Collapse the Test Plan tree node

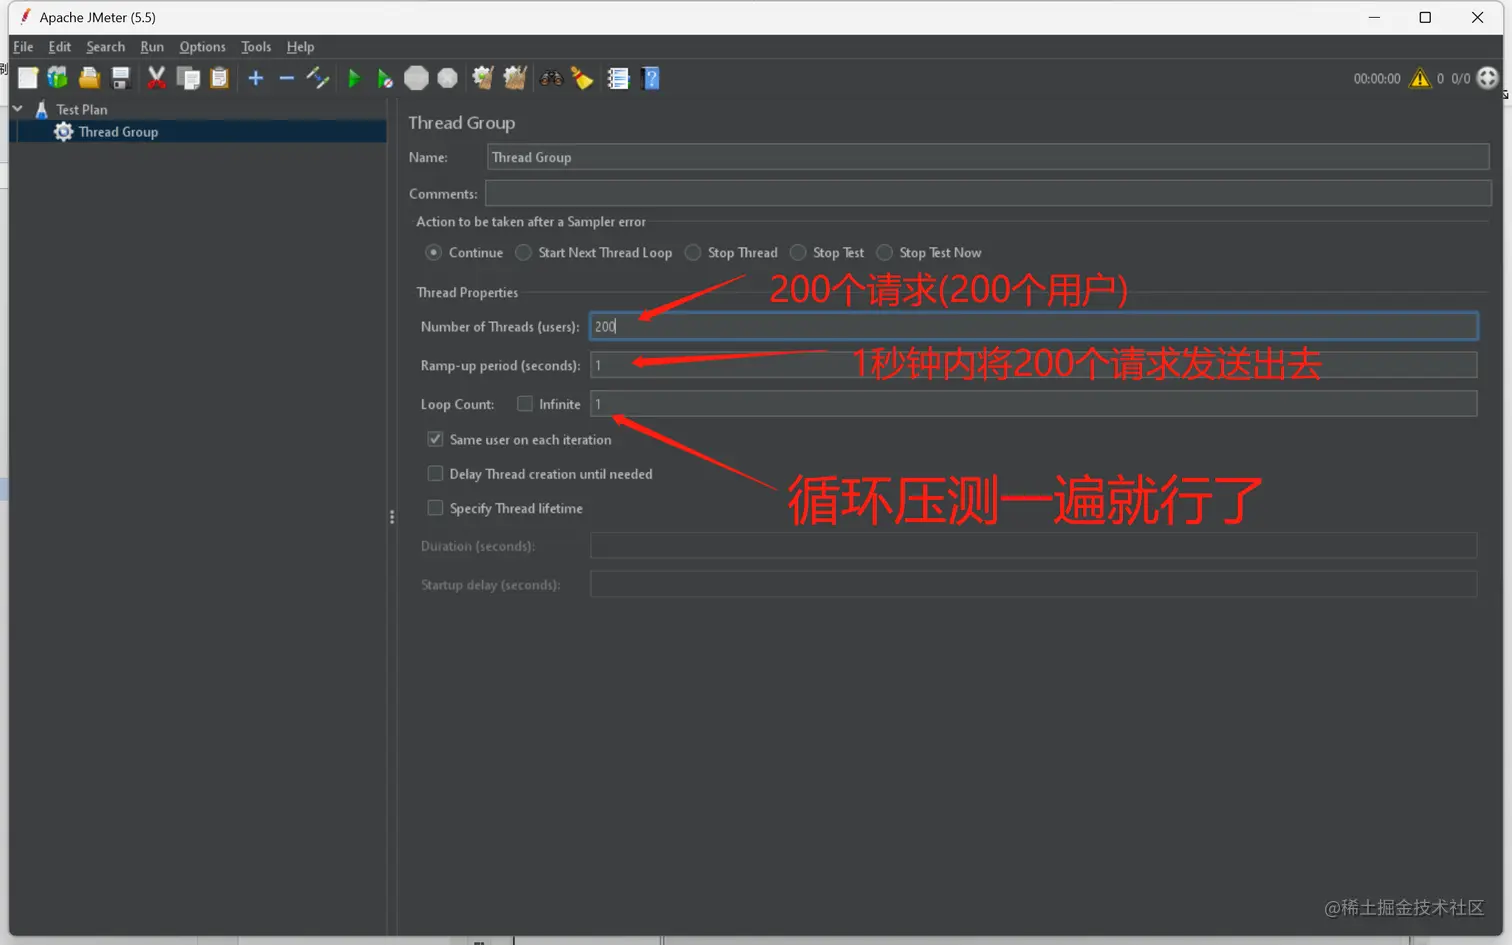[18, 109]
